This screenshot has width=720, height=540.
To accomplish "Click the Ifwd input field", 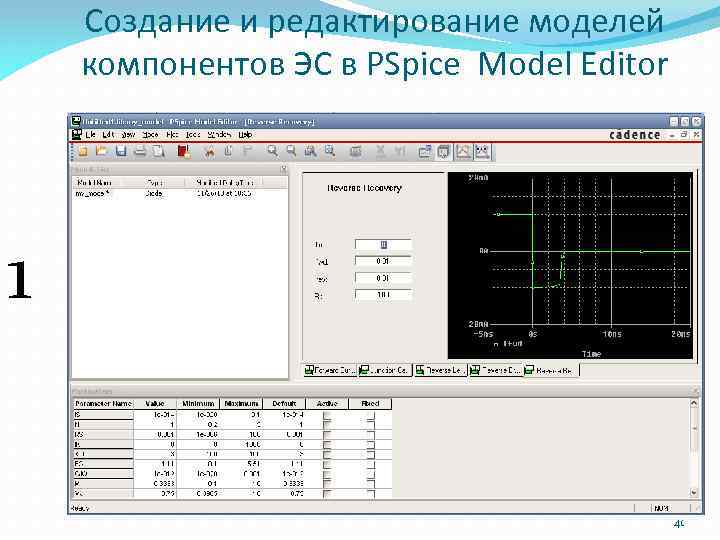I will pos(383,261).
